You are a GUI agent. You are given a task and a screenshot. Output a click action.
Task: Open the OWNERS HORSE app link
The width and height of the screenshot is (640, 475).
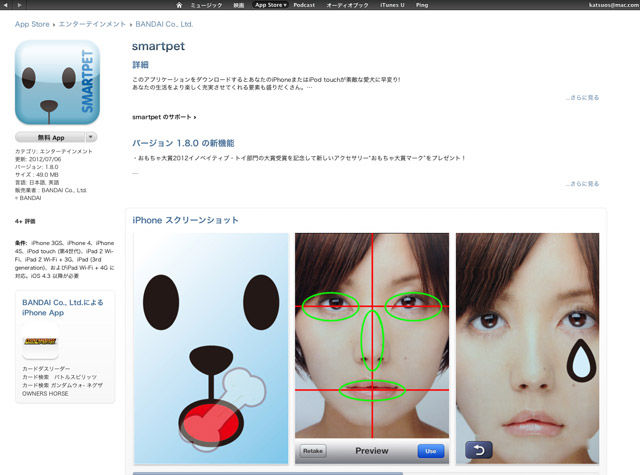(45, 393)
